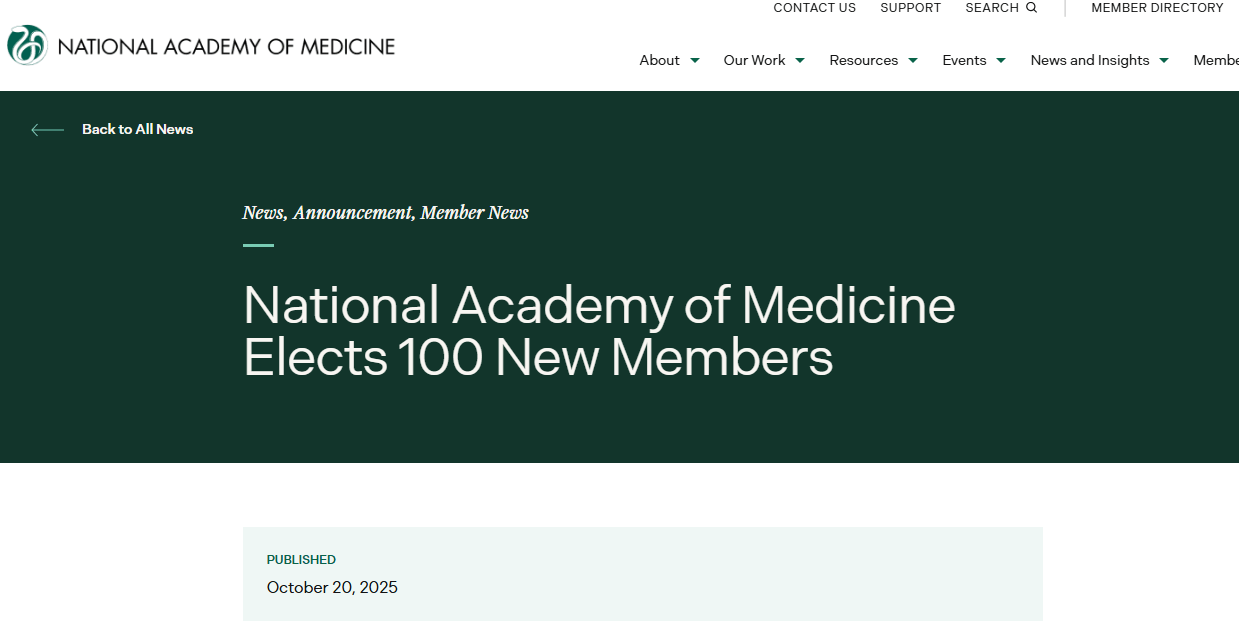Open the Events menu item
The image size is (1239, 621).
(x=964, y=61)
